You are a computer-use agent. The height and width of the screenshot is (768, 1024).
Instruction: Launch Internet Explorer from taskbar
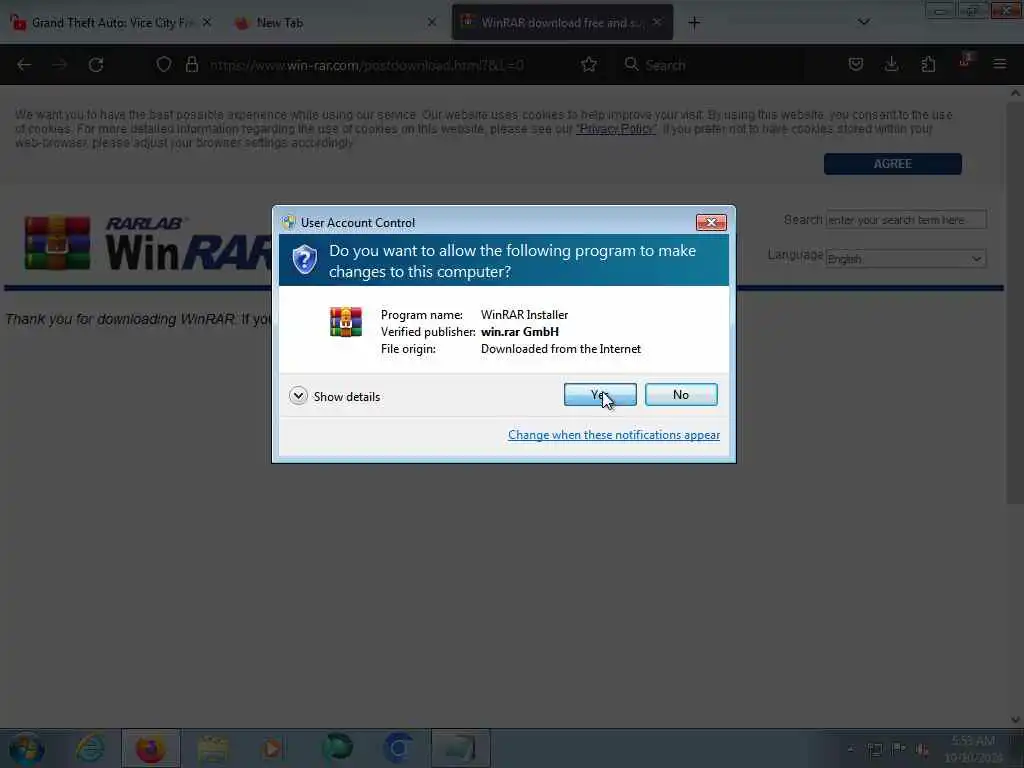(89, 748)
